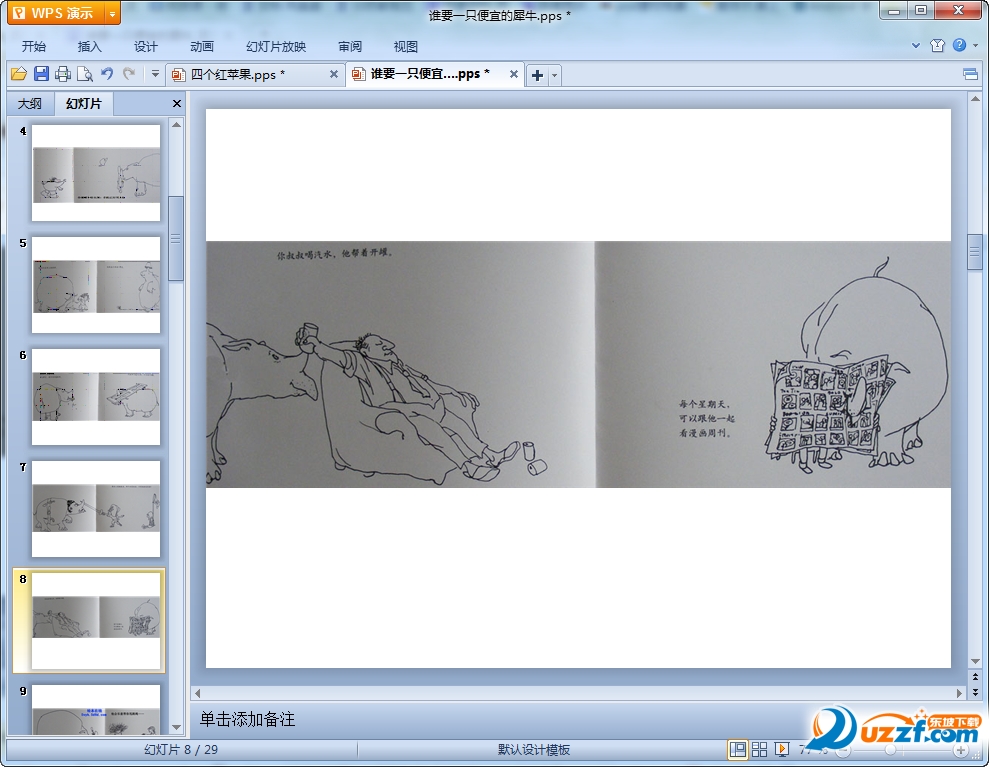
Task: Expand the WPS 演示 dropdown arrow
Action: point(112,13)
